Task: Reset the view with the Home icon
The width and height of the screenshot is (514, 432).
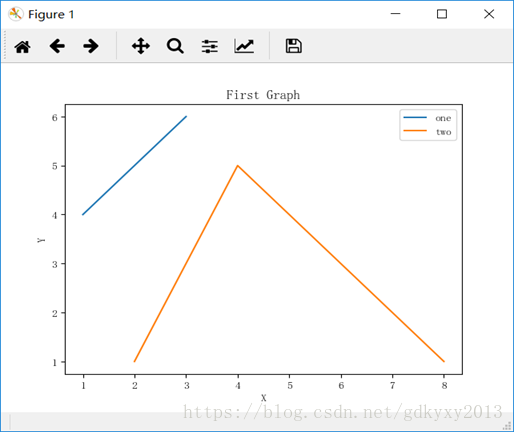Action: [x=23, y=47]
